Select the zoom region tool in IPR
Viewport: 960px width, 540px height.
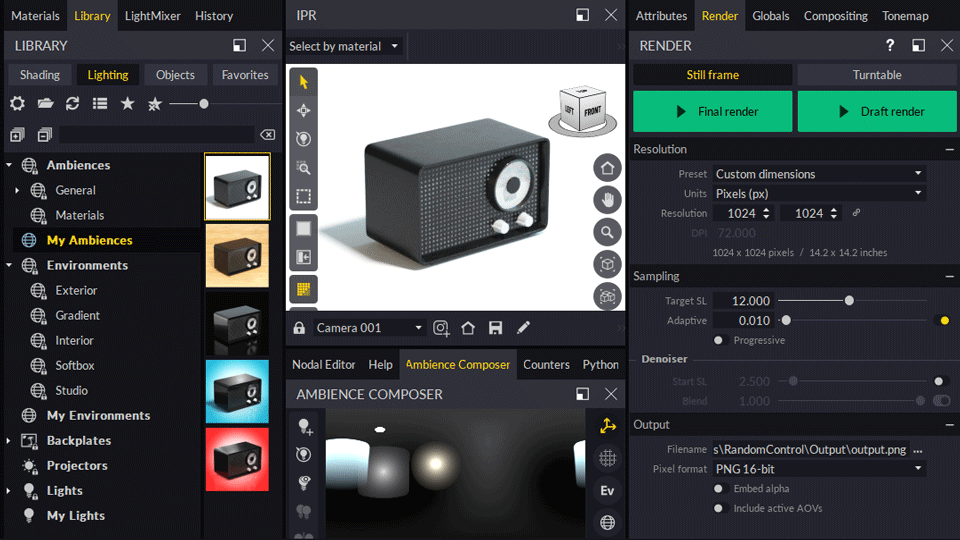coord(304,168)
